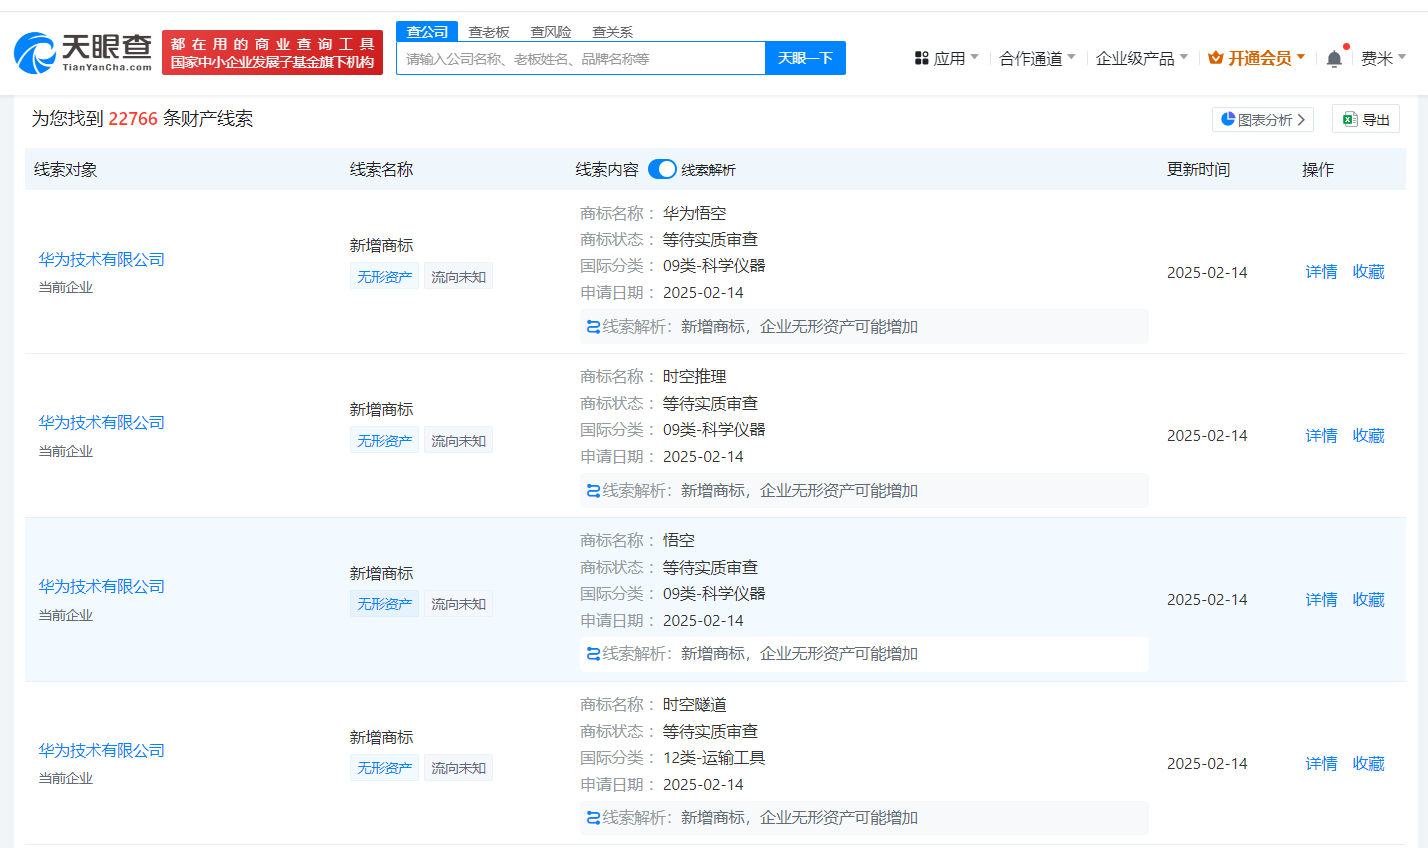The image size is (1428, 848).
Task: Open the 华为技术有限公司 link in first row
Action: point(102,260)
